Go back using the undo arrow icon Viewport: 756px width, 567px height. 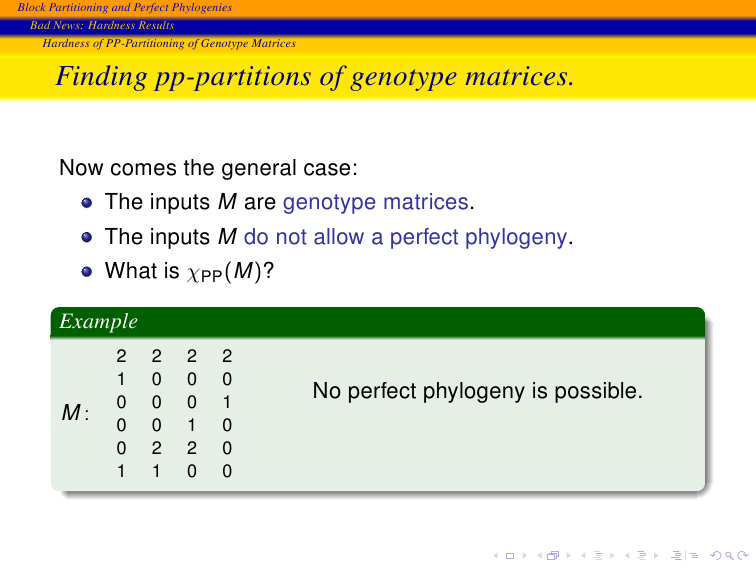[715, 555]
